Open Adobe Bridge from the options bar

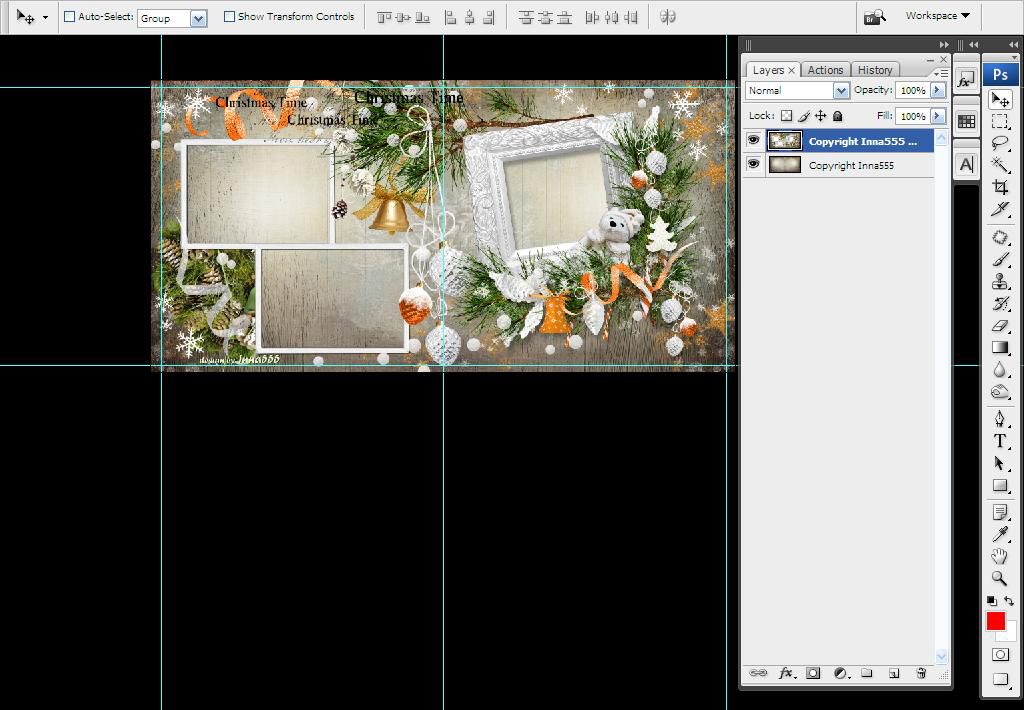(x=874, y=17)
